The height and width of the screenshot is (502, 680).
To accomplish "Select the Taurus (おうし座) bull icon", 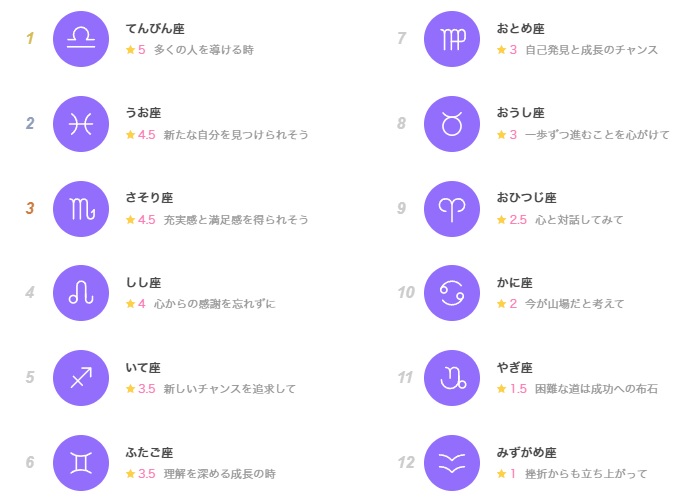I will point(452,124).
